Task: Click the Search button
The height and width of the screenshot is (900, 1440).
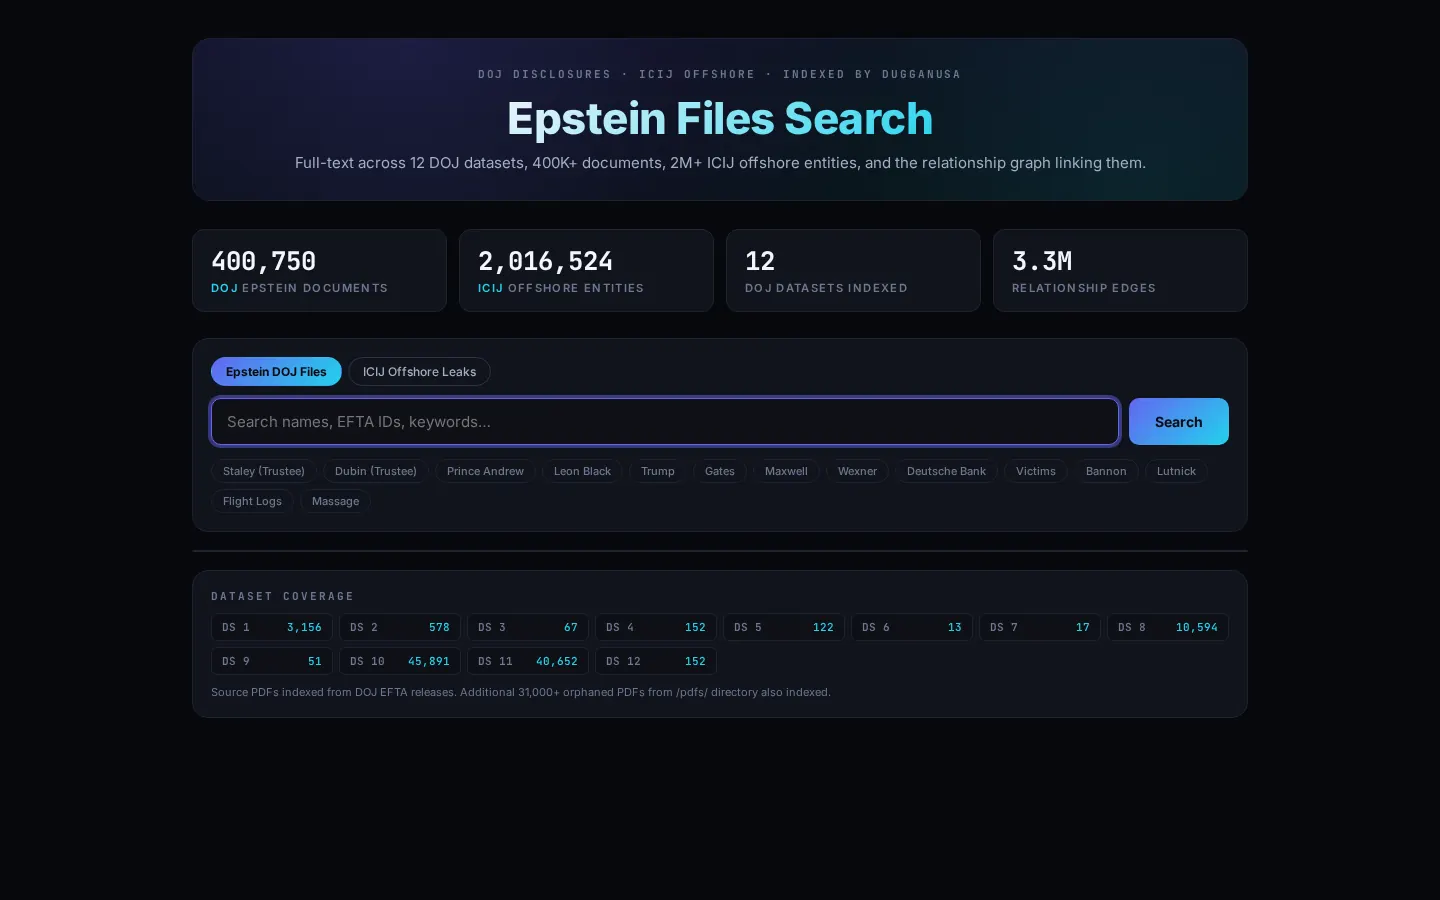Action: point(1178,421)
